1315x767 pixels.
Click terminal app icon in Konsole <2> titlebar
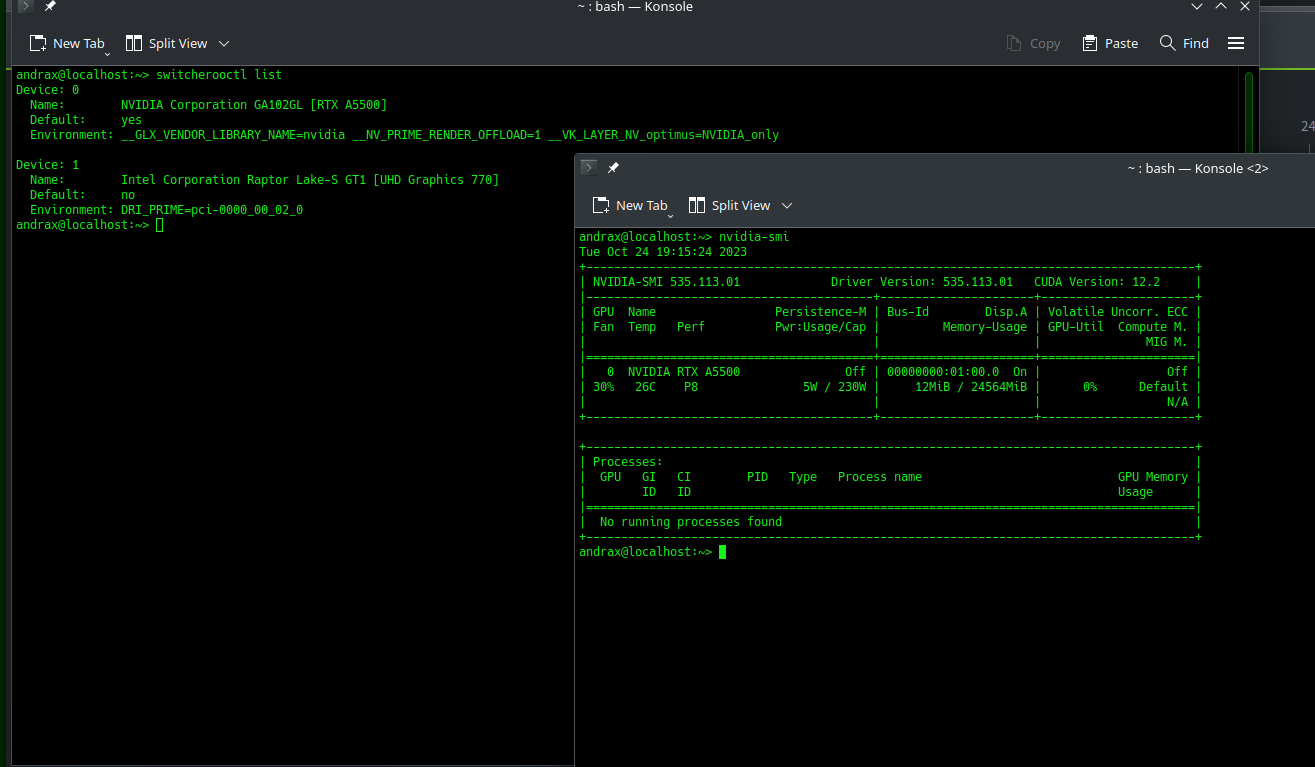point(590,167)
